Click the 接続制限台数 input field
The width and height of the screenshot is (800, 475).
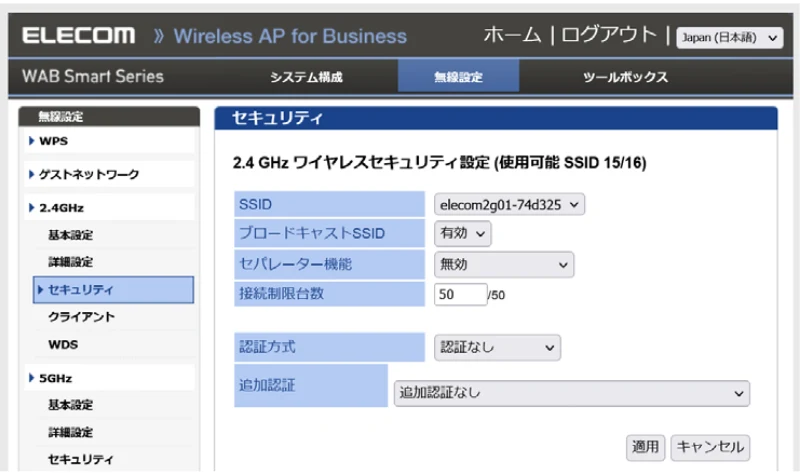[460, 294]
